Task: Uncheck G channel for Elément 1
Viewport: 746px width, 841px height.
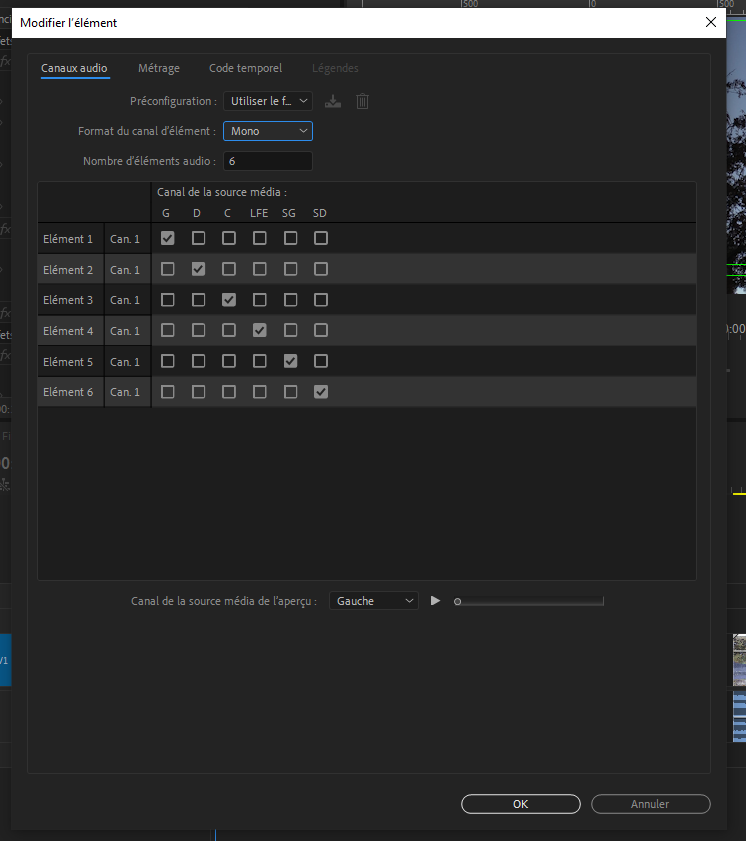Action: pyautogui.click(x=167, y=238)
